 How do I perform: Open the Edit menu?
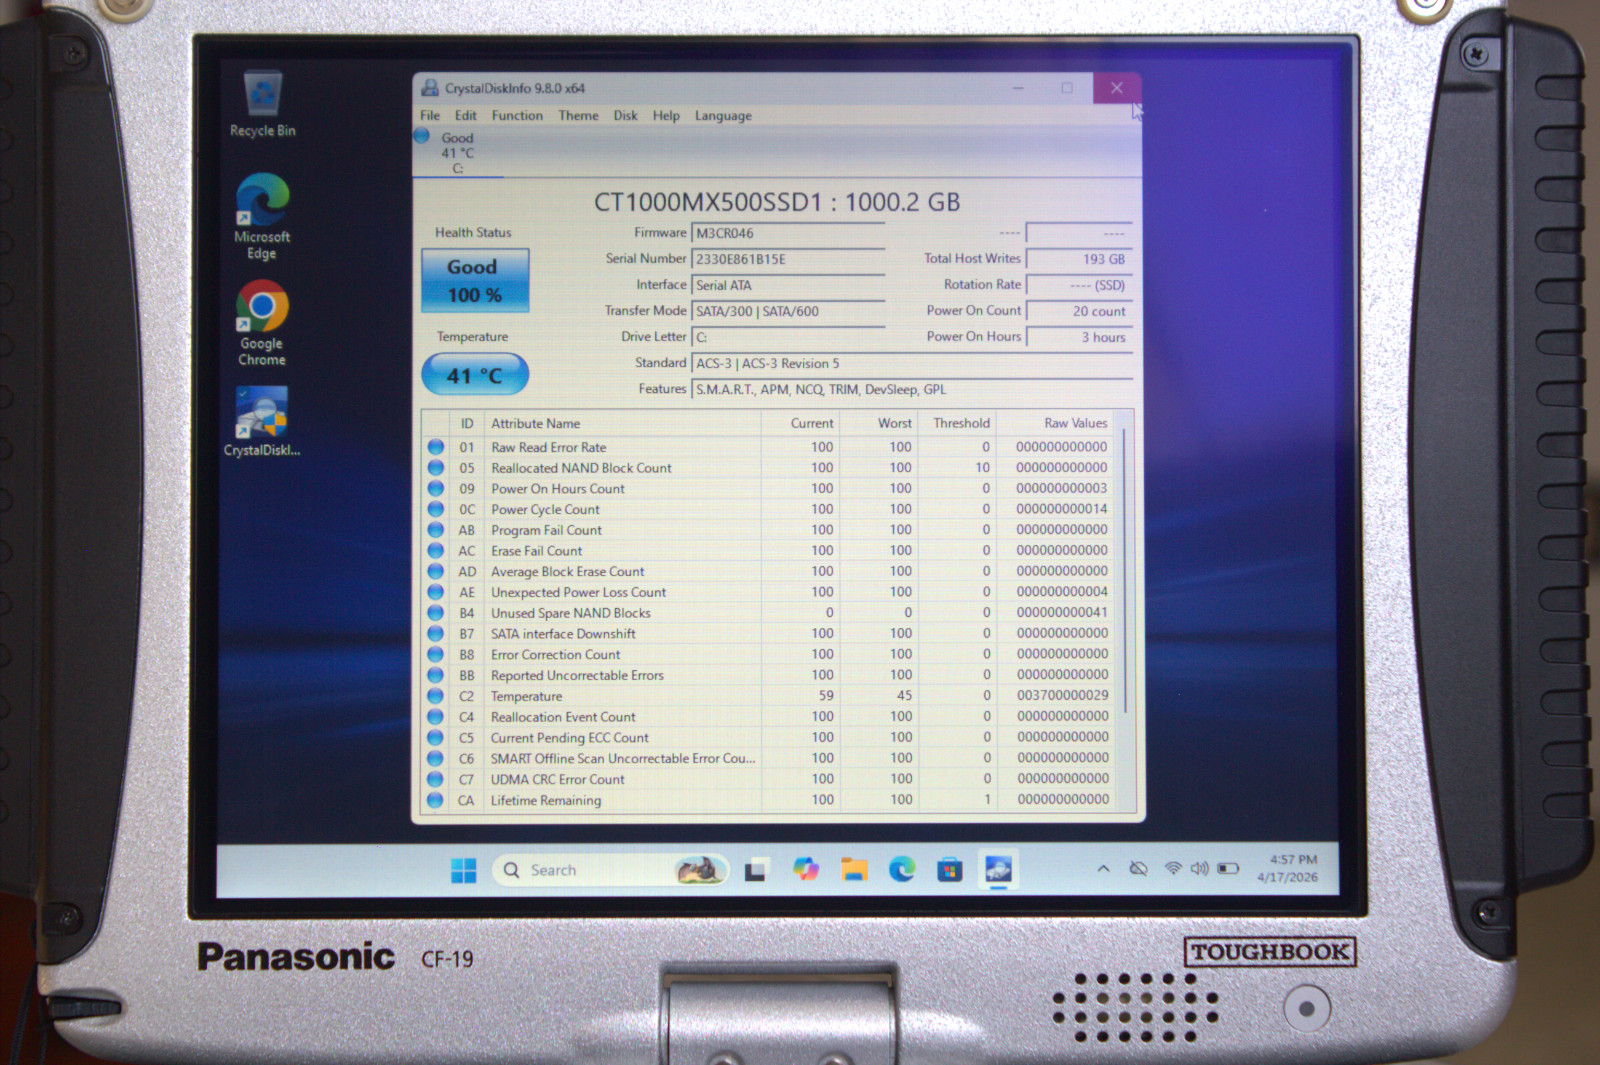click(465, 116)
